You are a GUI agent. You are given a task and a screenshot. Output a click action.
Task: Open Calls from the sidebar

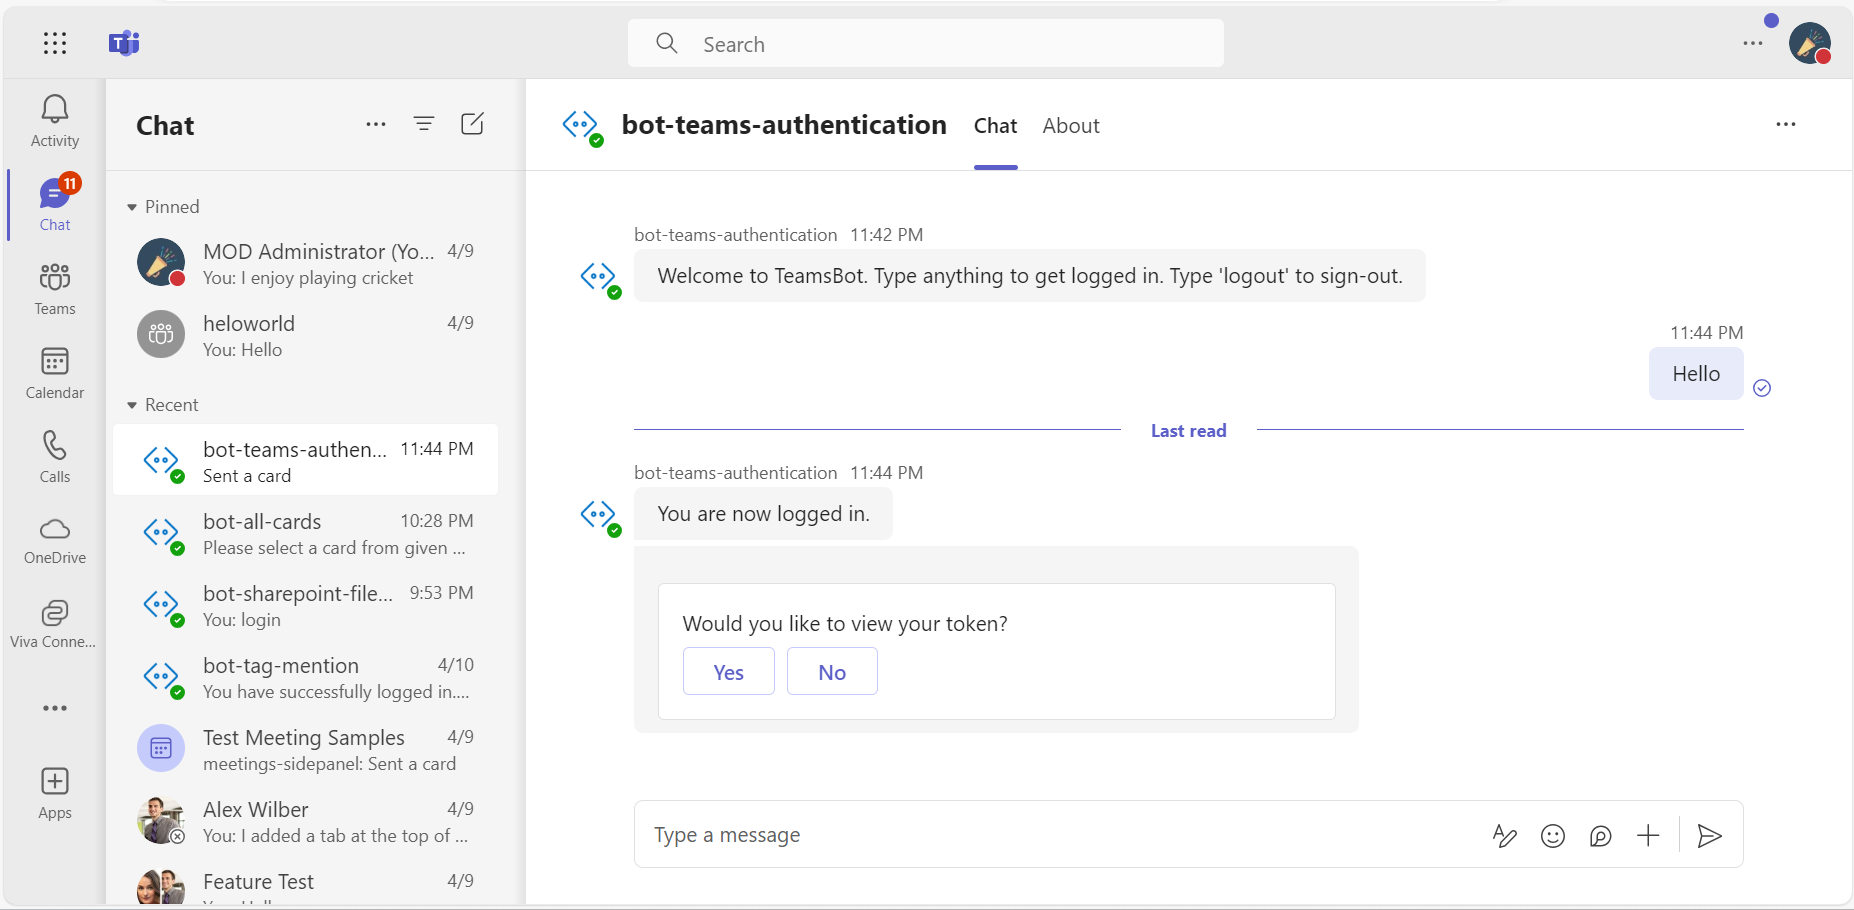click(55, 457)
